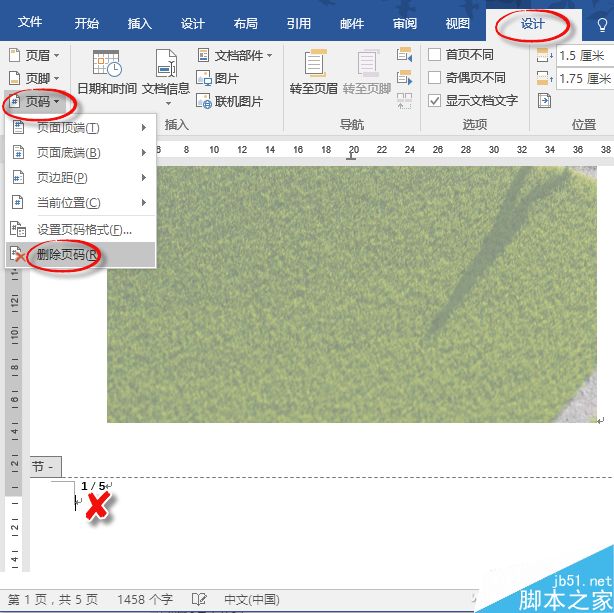Expand 页边距(P) submenu
This screenshot has width=614, height=613.
click(81, 178)
